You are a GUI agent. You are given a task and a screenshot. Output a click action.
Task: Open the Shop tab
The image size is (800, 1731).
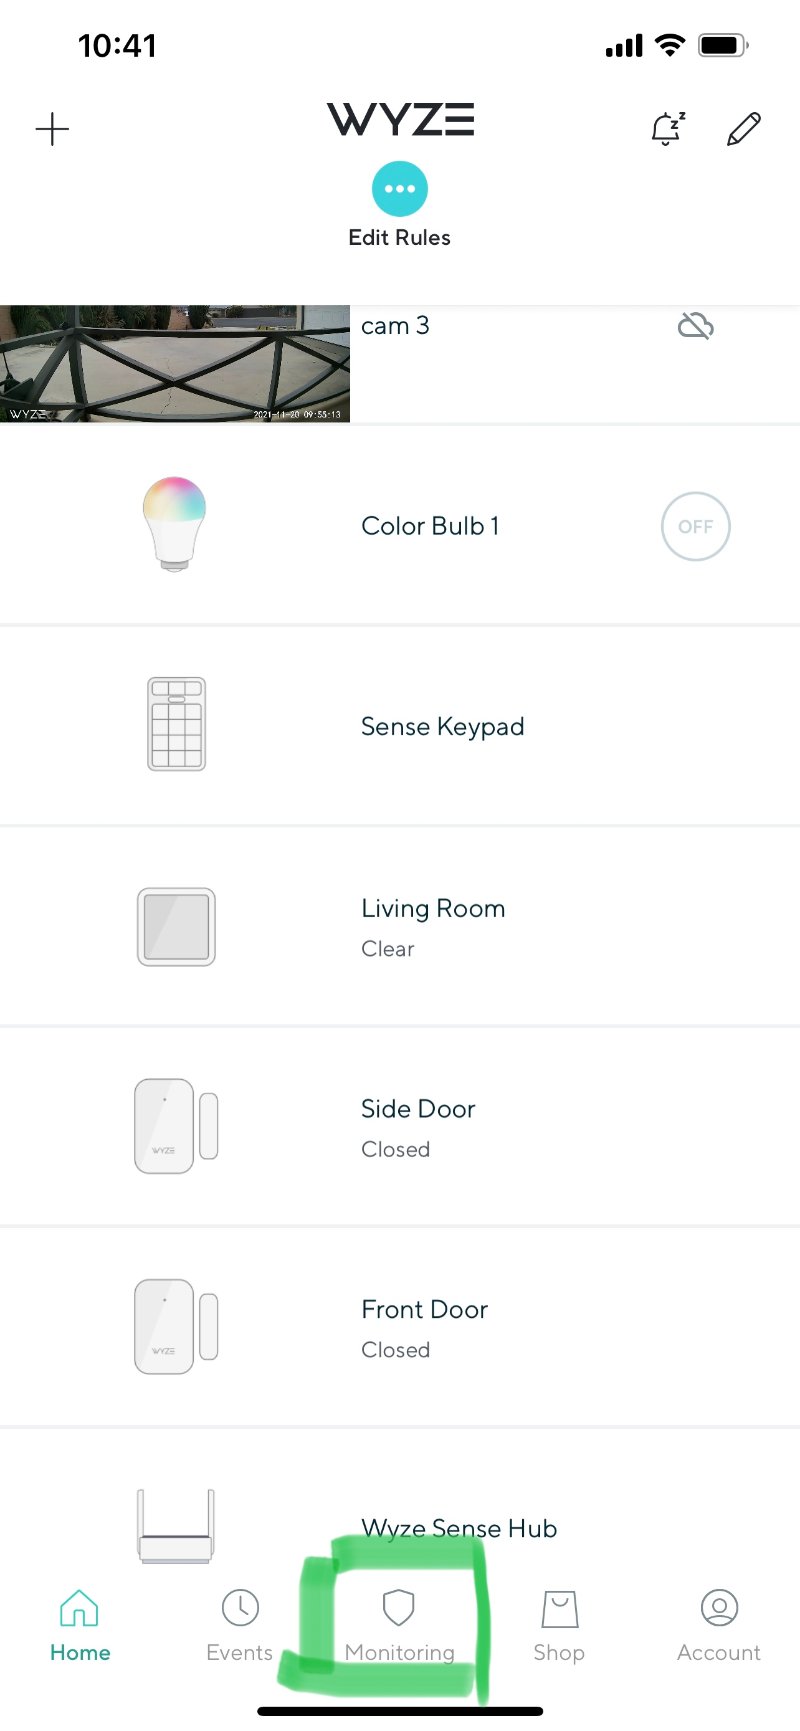[x=559, y=1627]
